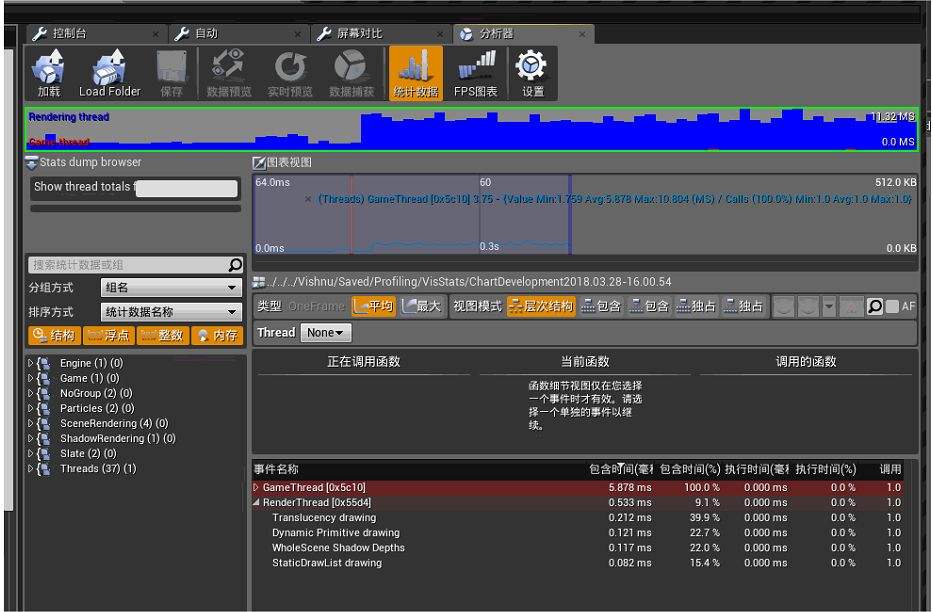Toggle the 最大 maximum type button
This screenshot has height=612, width=933.
point(422,306)
